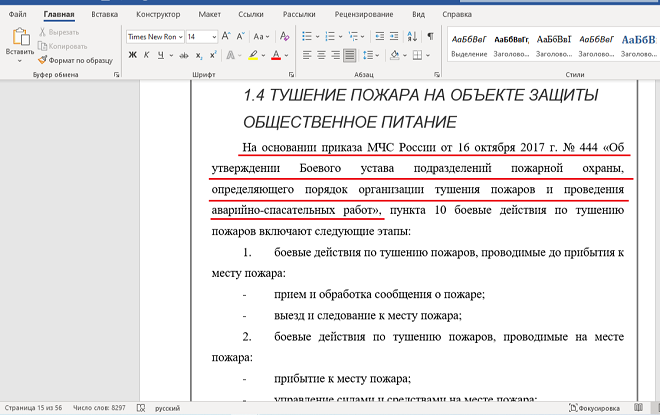Open underline style dropdown arrow
This screenshot has width=660, height=415.
click(171, 55)
